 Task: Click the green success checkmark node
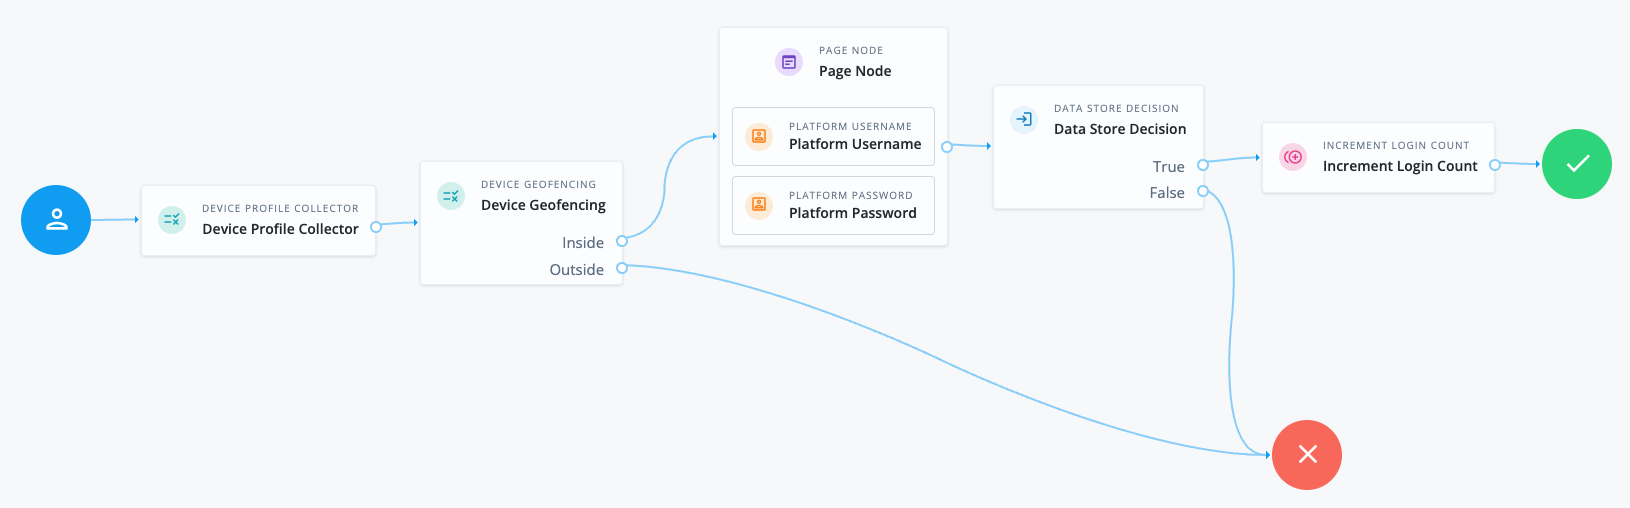(x=1576, y=164)
